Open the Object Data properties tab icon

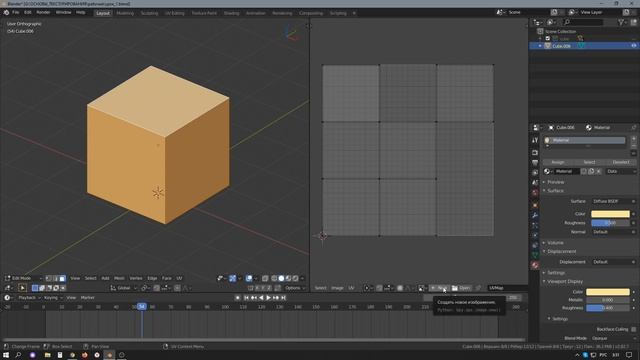click(535, 255)
